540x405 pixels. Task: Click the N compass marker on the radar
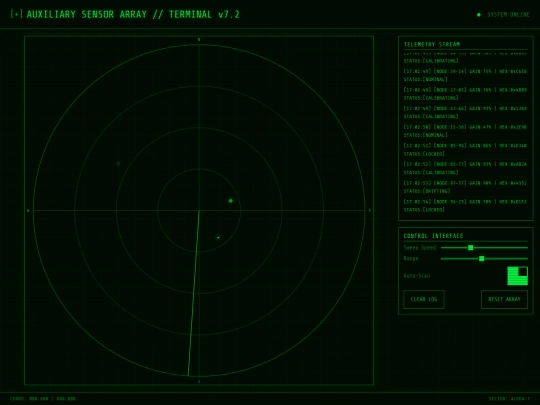tap(199, 40)
